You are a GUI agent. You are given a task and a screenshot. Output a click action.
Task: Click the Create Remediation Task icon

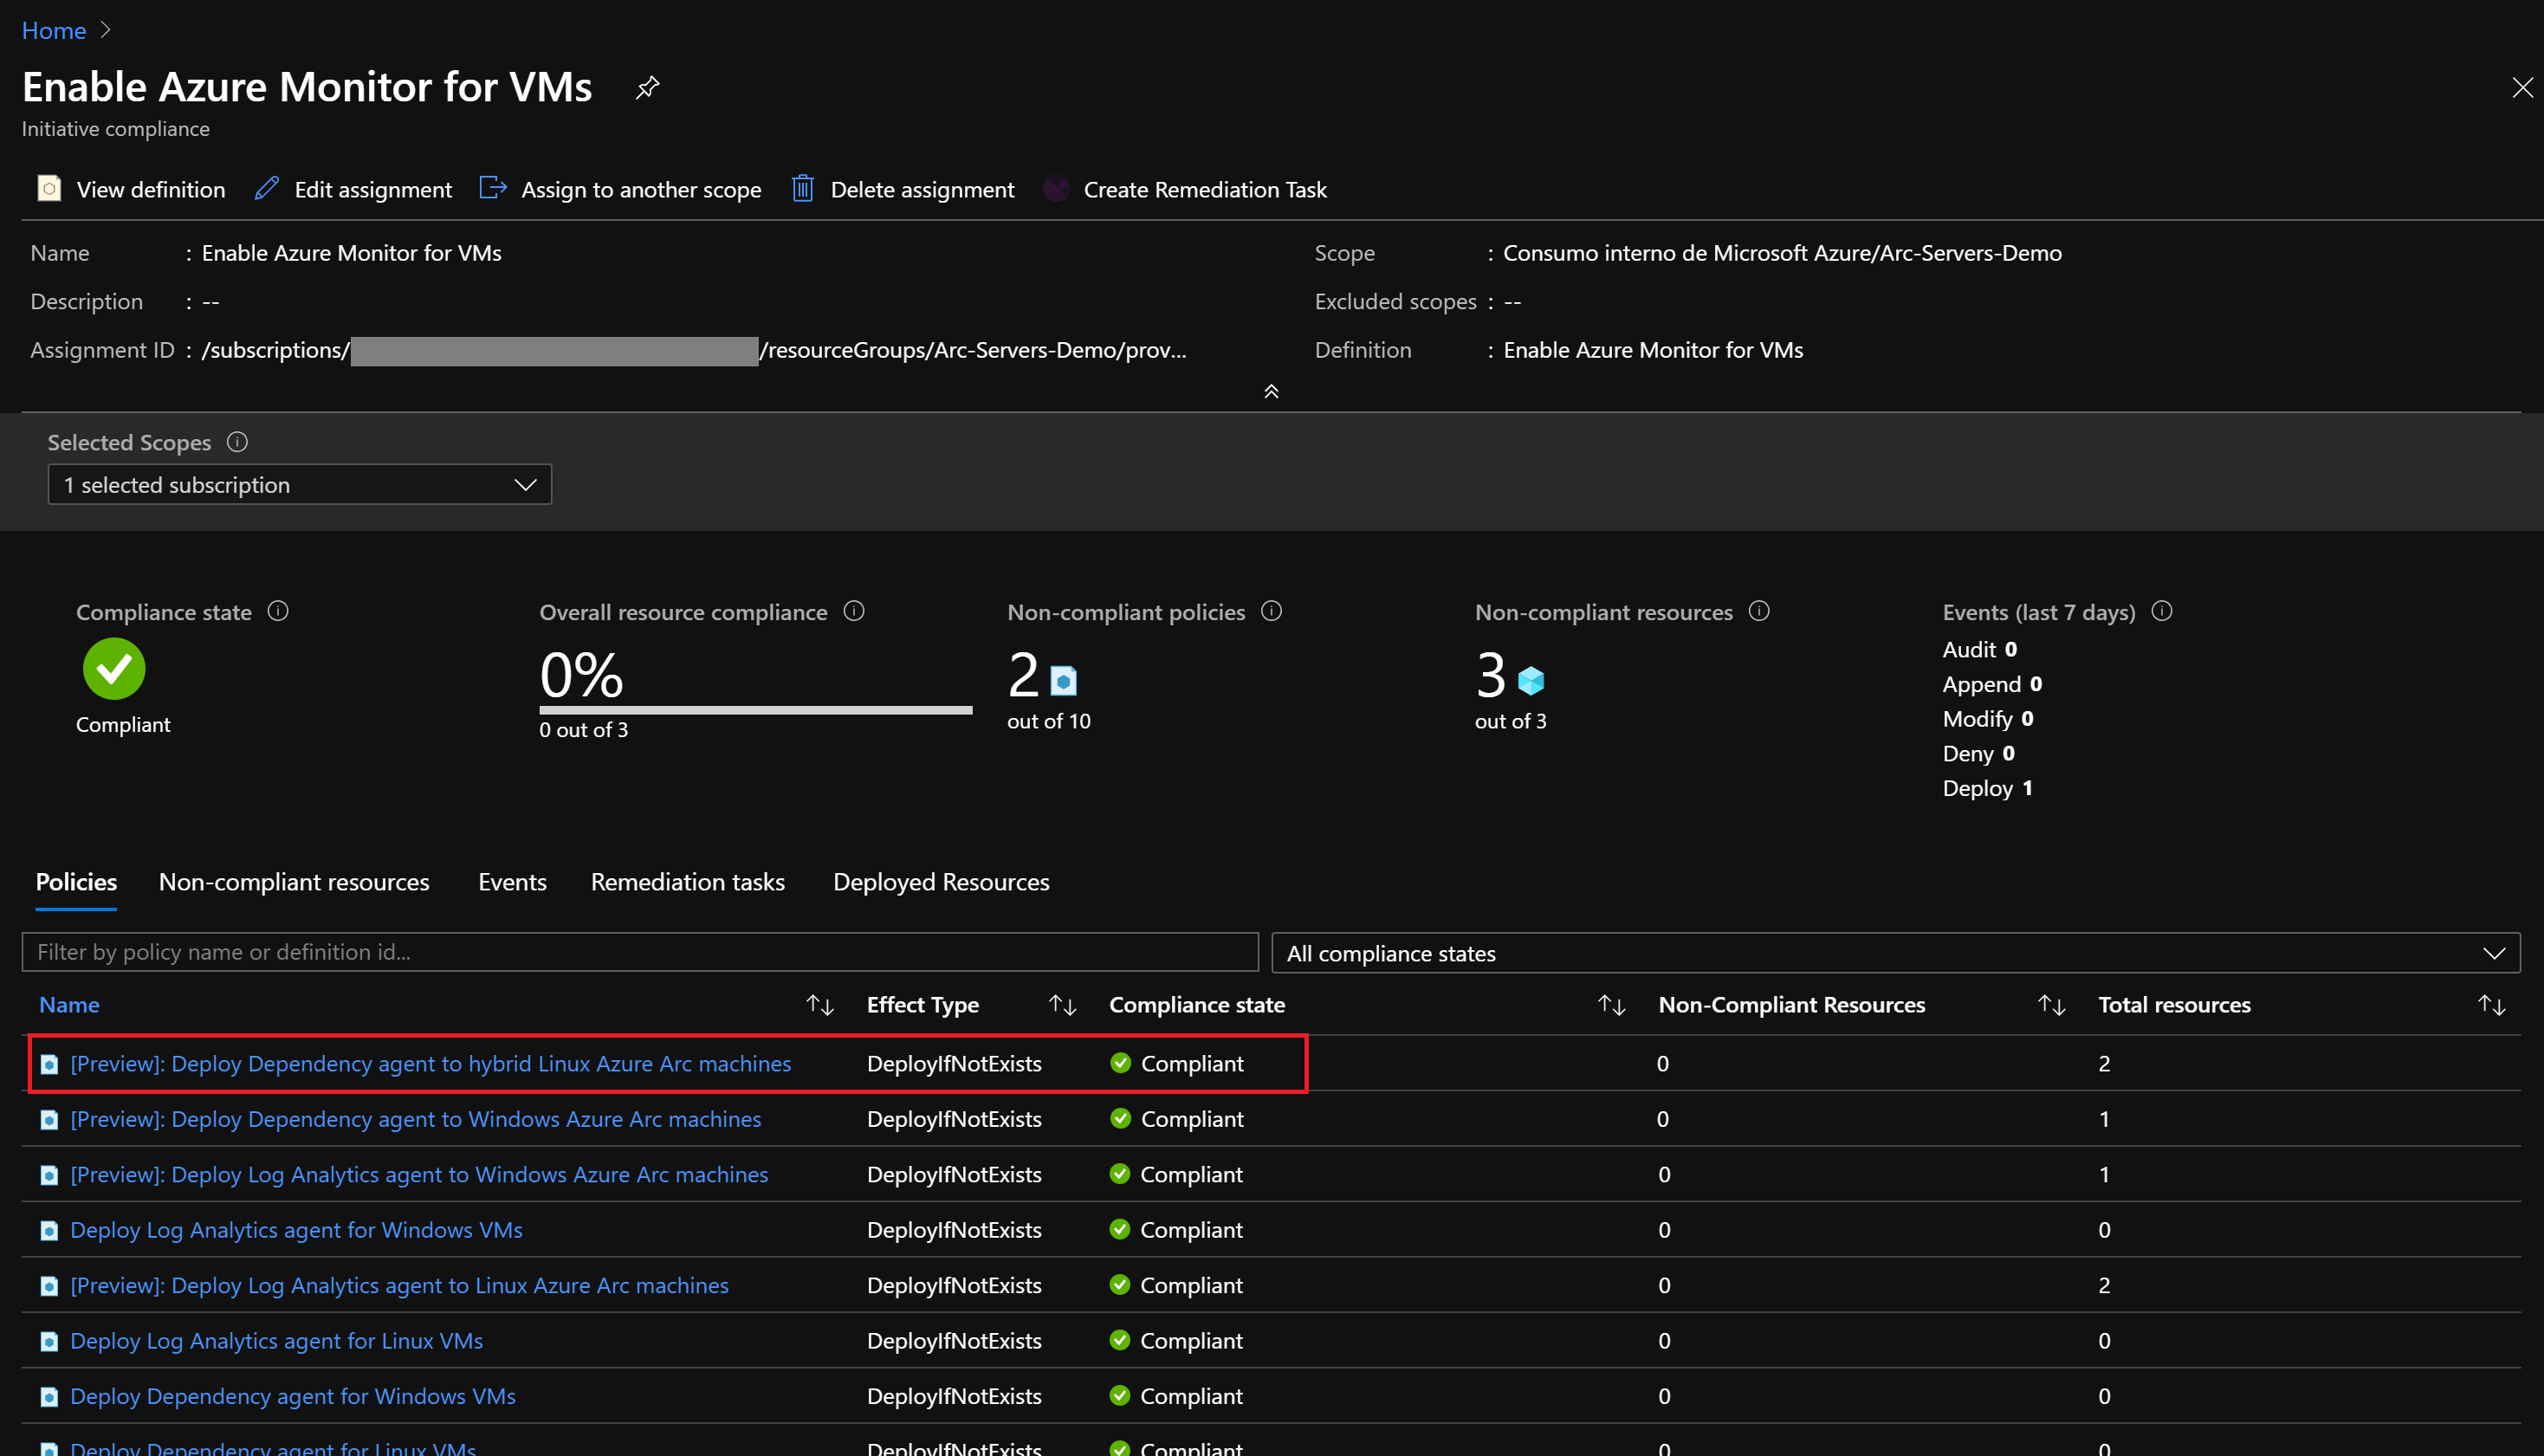1056,189
